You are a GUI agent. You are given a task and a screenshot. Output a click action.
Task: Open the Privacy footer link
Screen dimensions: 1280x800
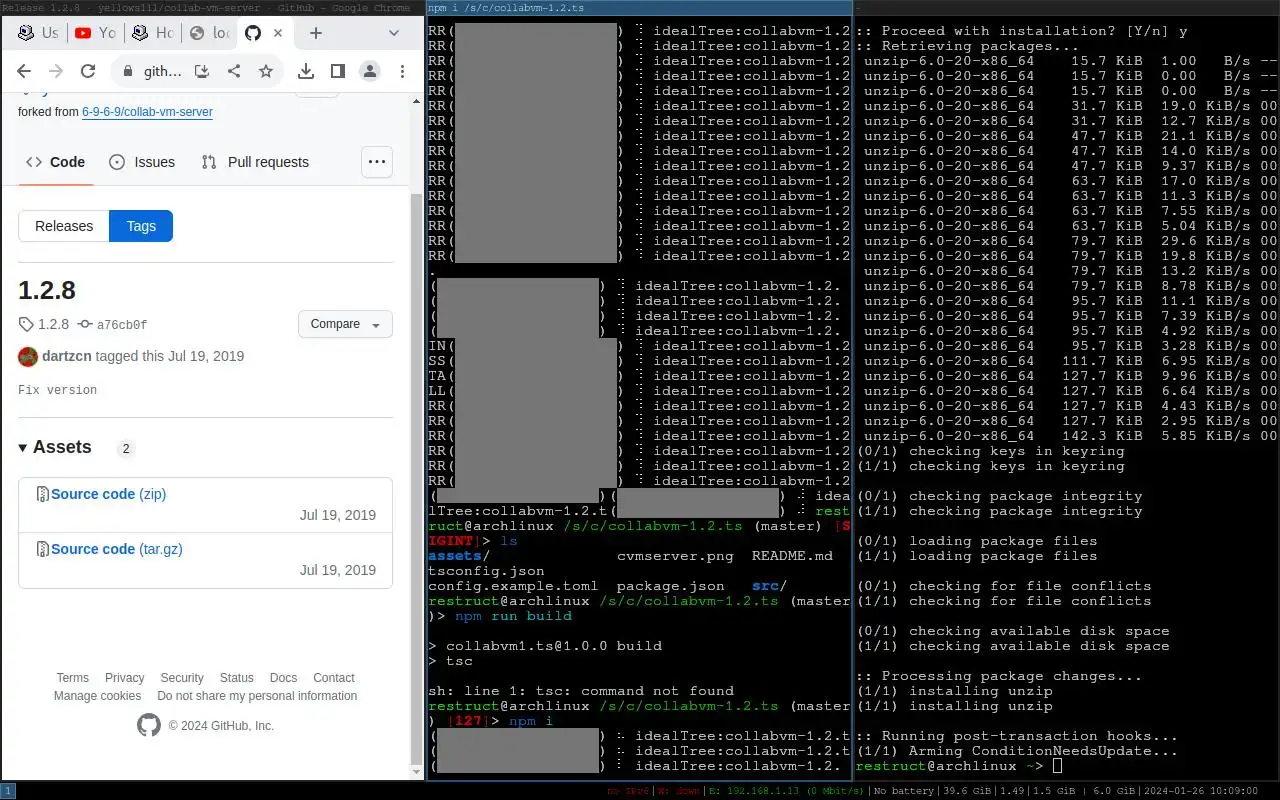(124, 678)
